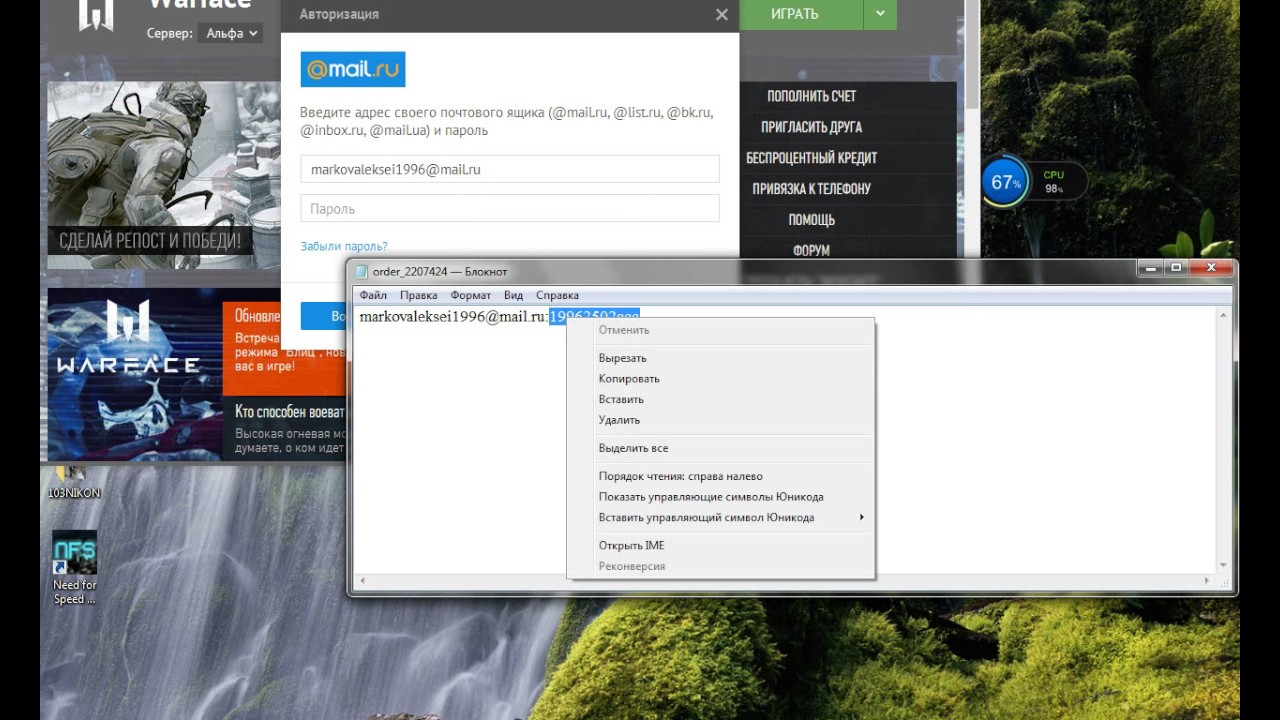Open the 103NIKON desktop folder
1280x720 pixels.
74,482
